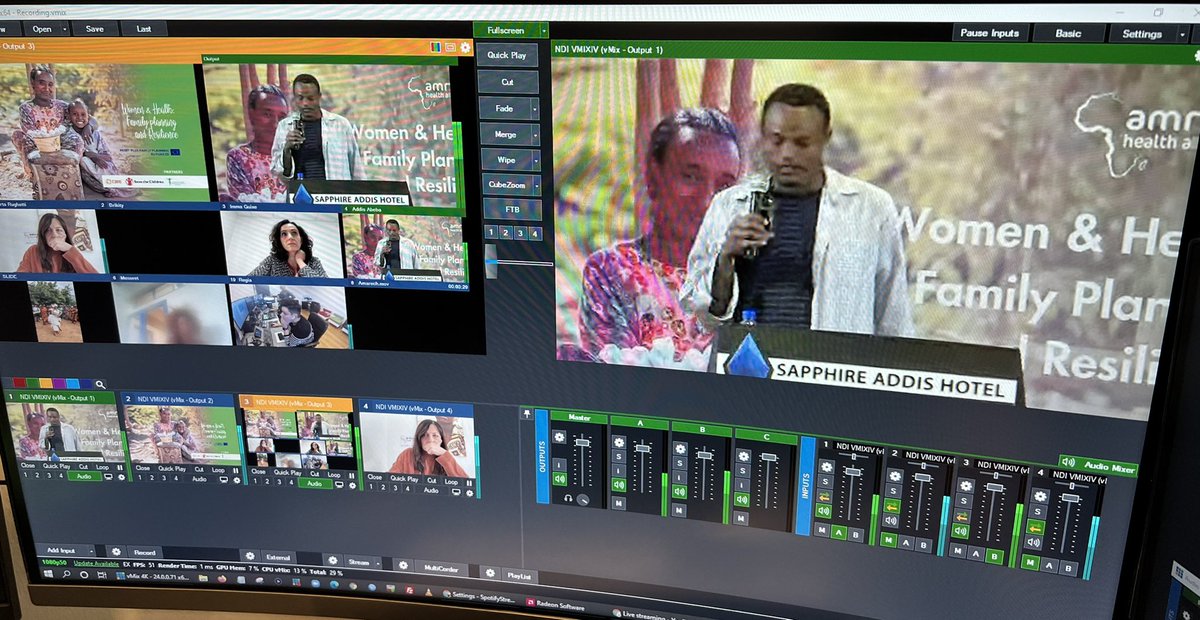Image resolution: width=1200 pixels, height=620 pixels.
Task: Expand the Wipe transition dropdown arrow
Action: click(x=535, y=159)
